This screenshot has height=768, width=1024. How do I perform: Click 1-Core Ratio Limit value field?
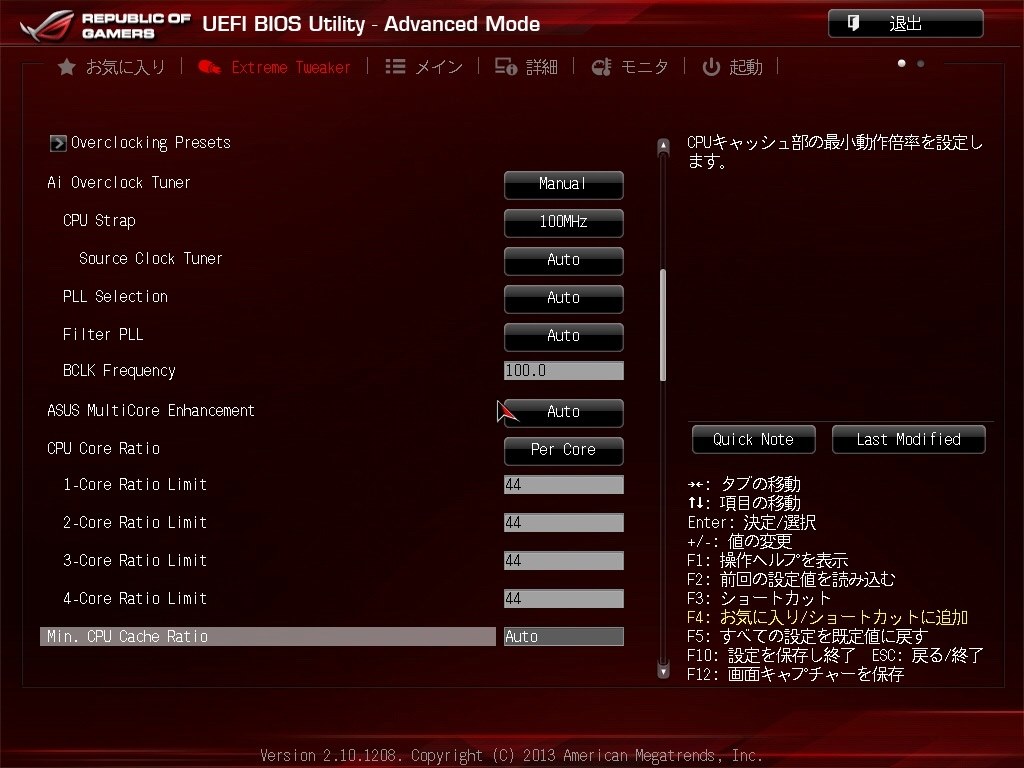pos(564,485)
